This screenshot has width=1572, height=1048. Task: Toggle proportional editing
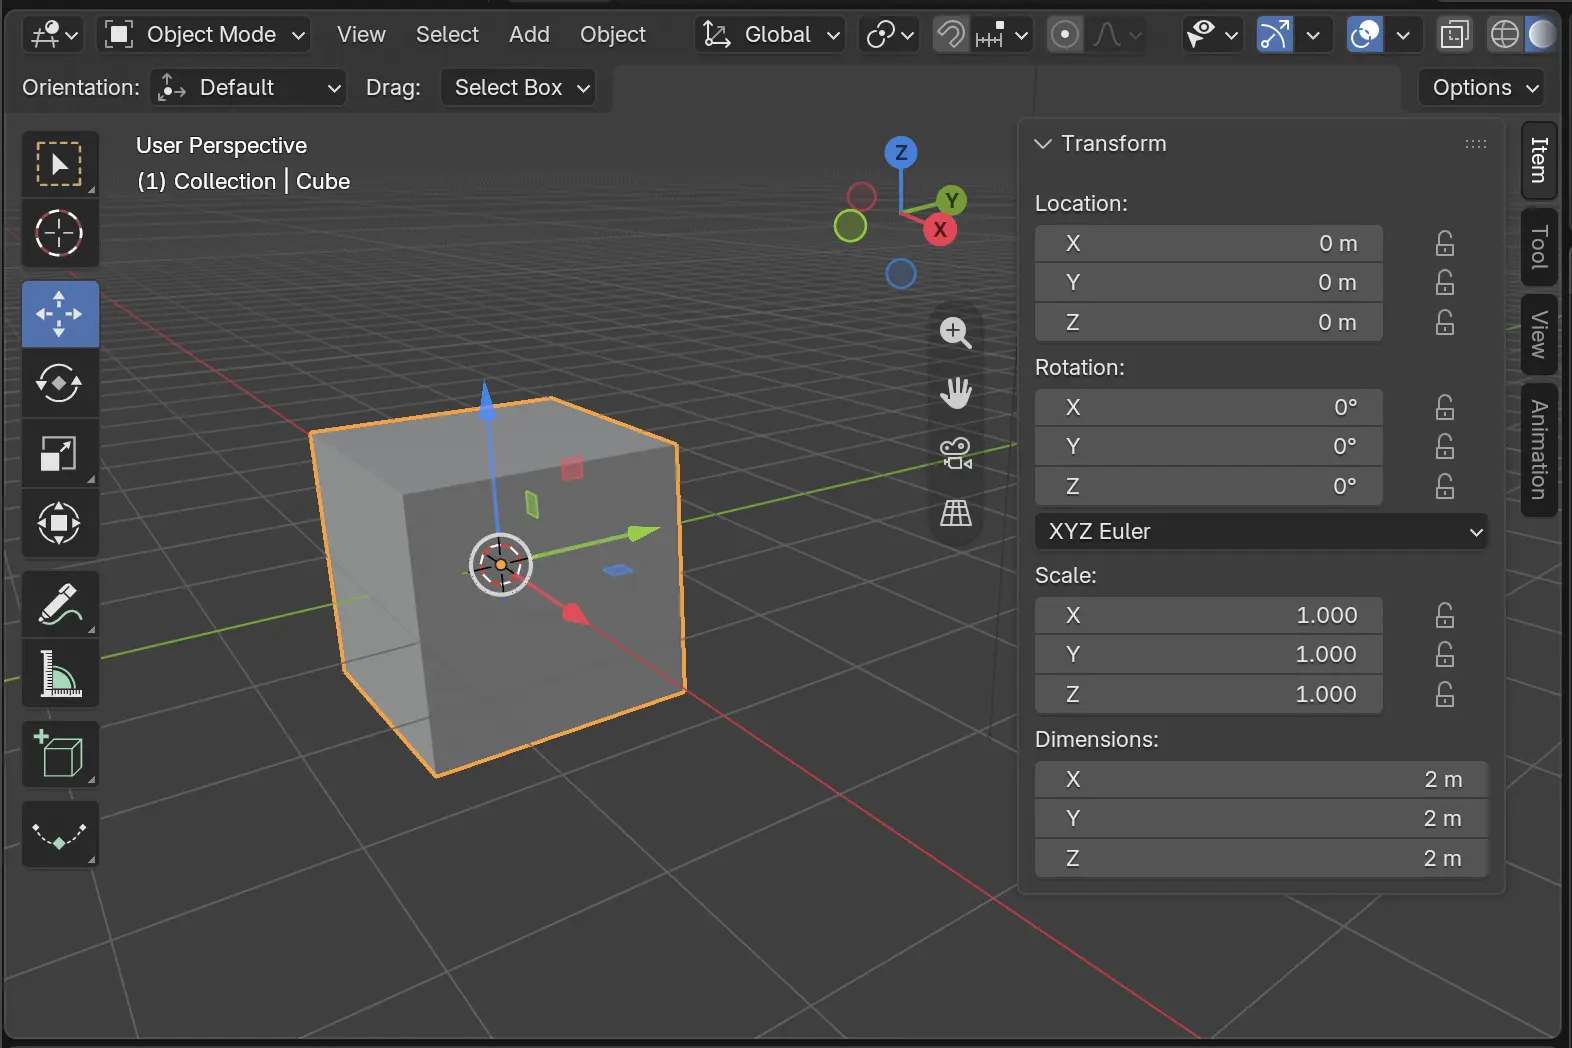point(1065,35)
